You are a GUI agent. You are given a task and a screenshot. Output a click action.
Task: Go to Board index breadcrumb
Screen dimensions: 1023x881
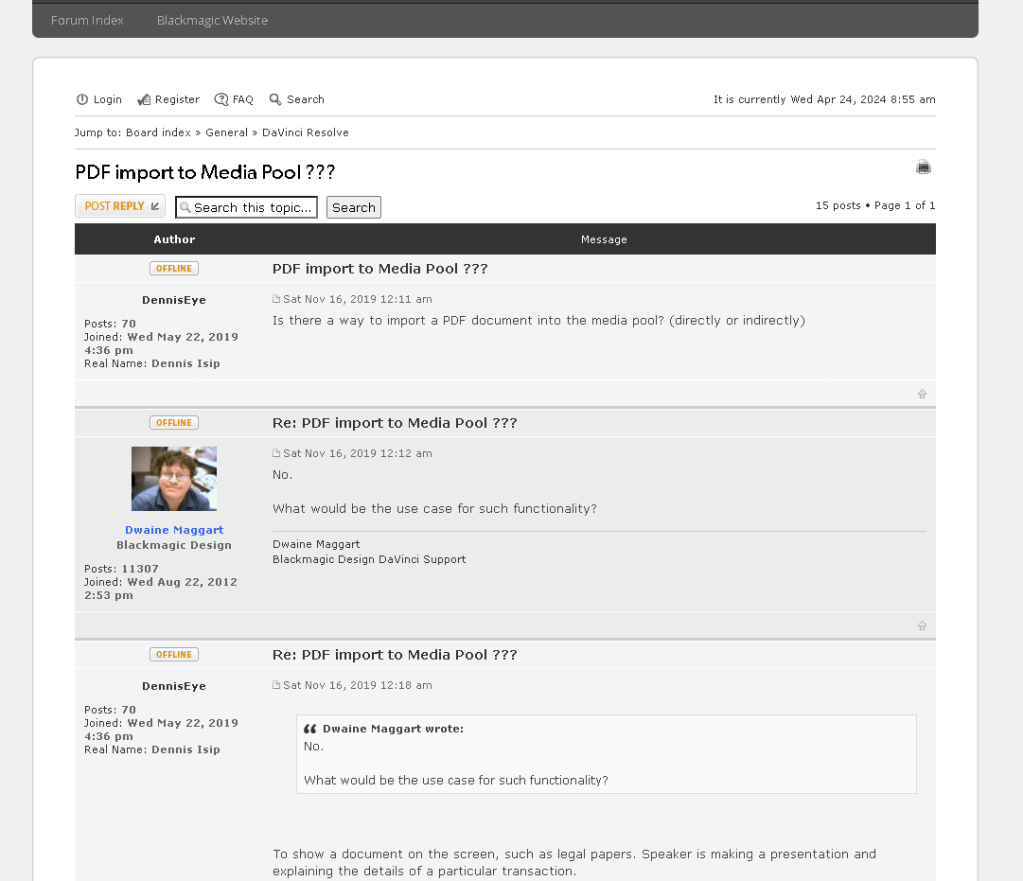(158, 132)
